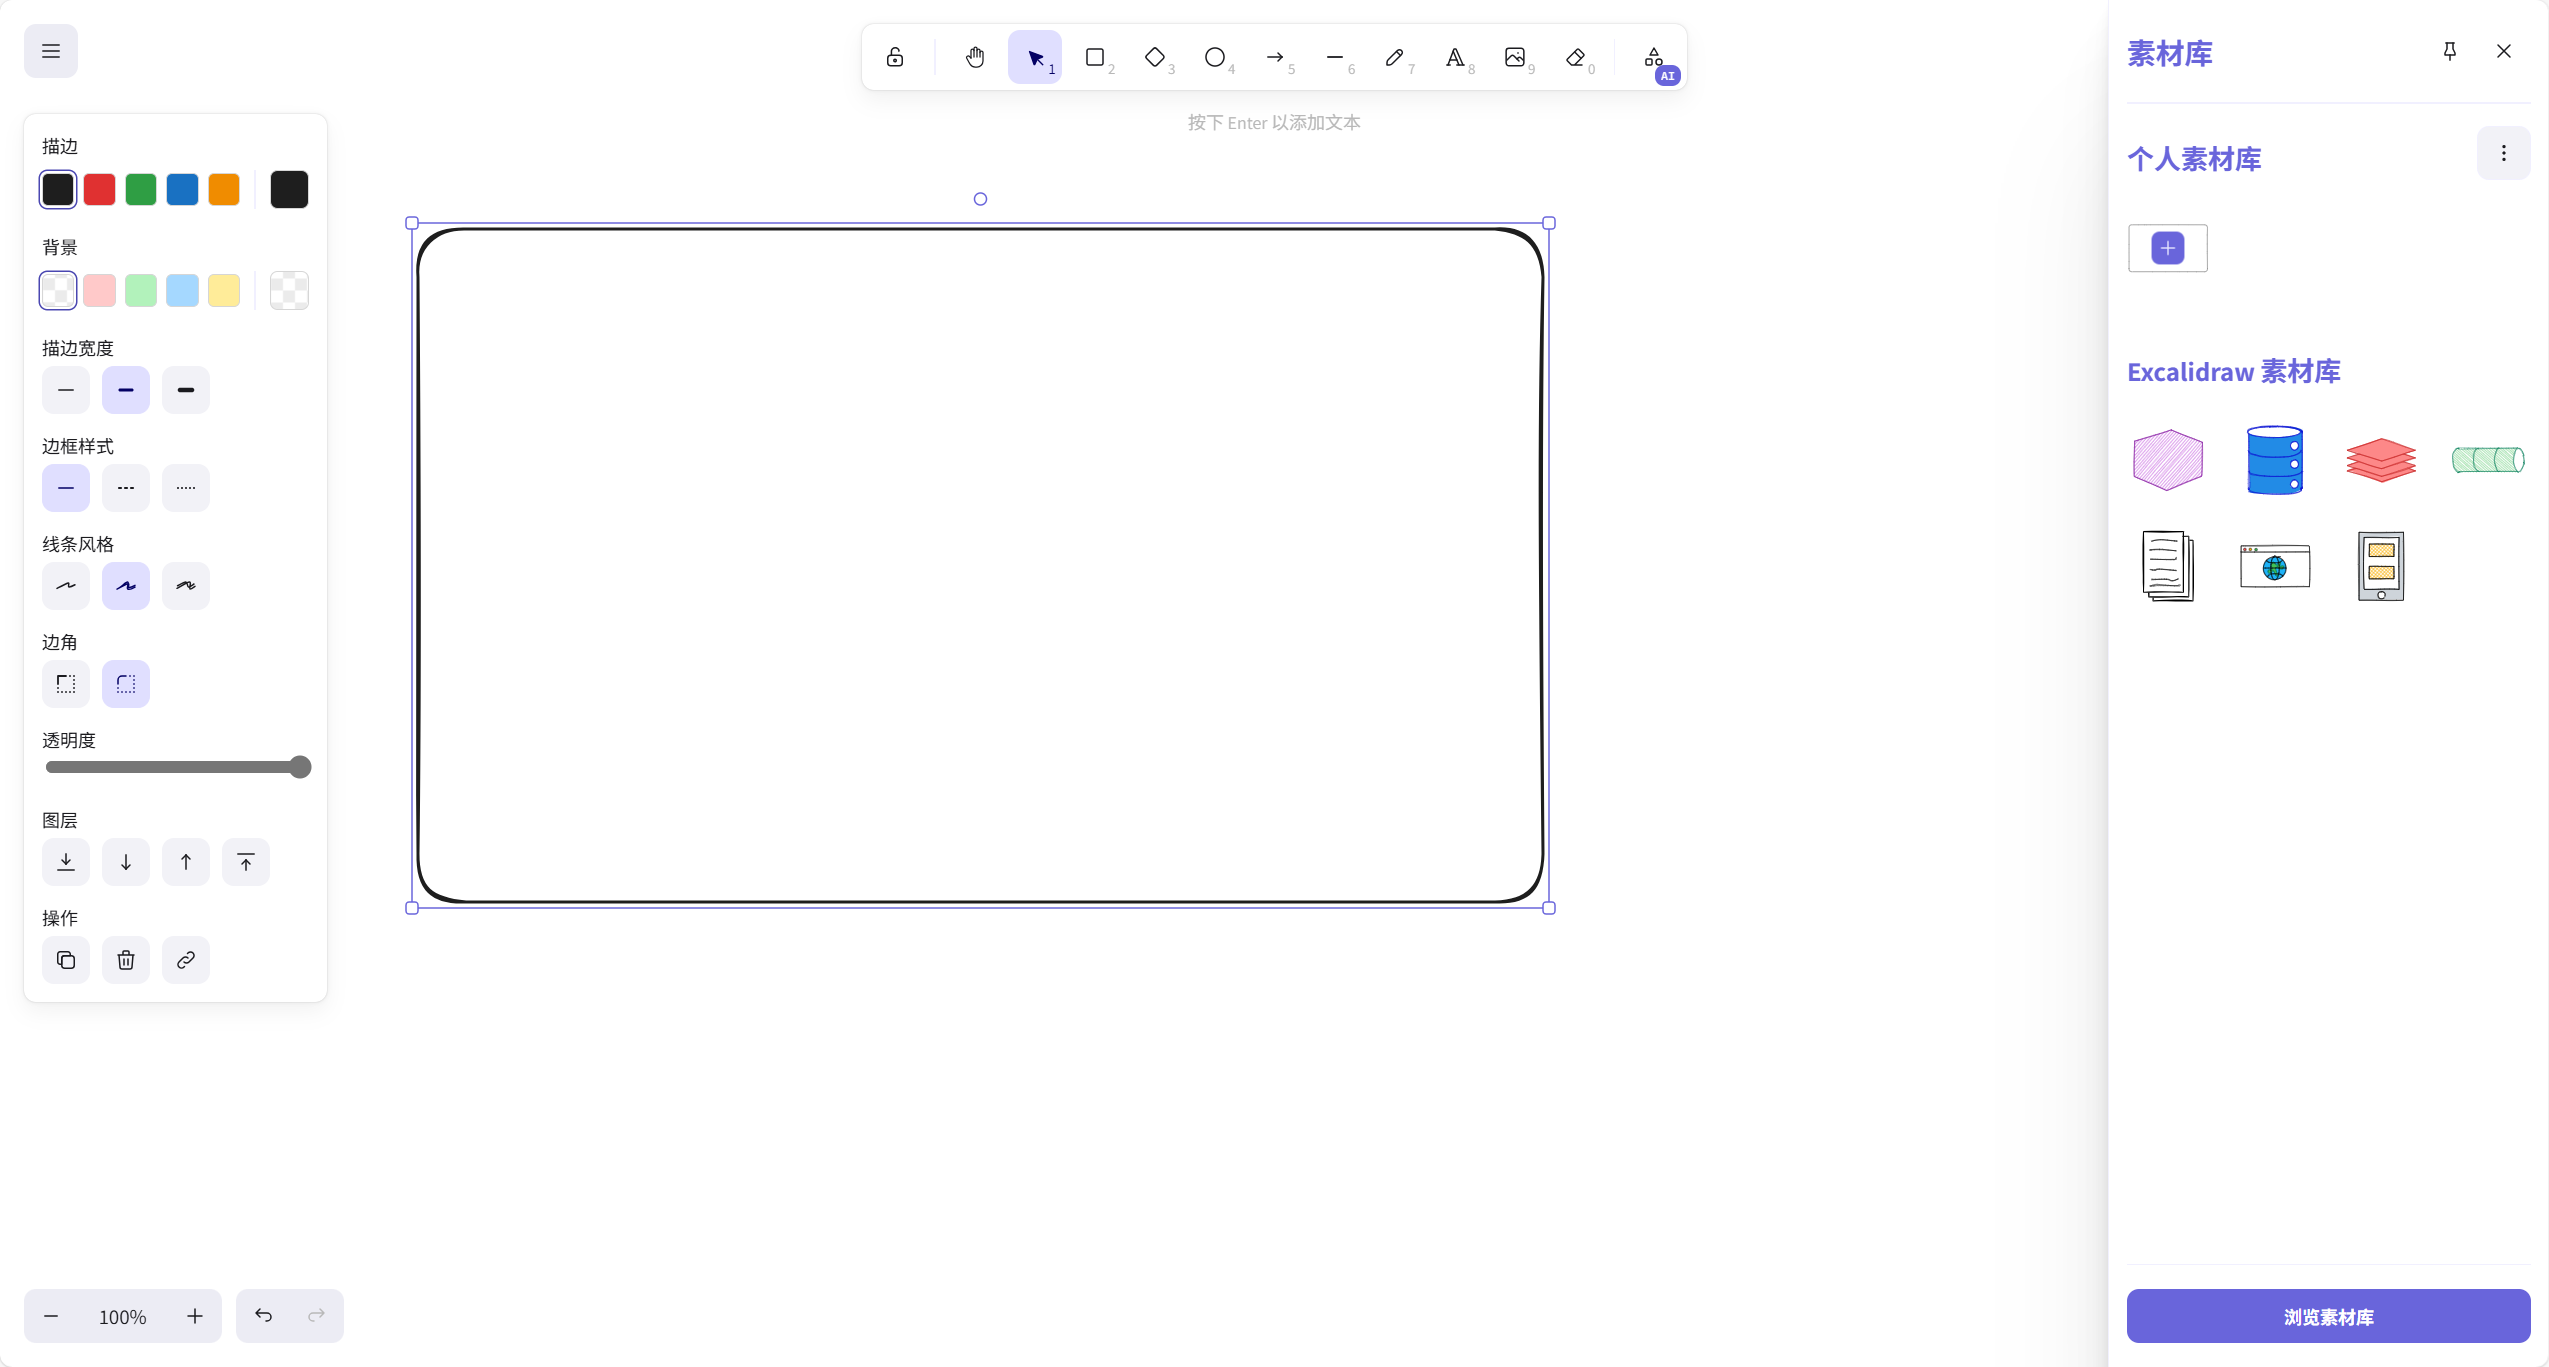Open the custom background color picker
Image resolution: width=2549 pixels, height=1367 pixels.
click(289, 290)
